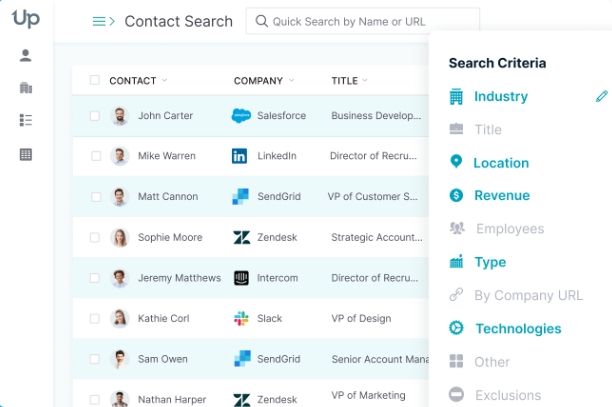Open the Nathan Harper contact name

pos(172,400)
